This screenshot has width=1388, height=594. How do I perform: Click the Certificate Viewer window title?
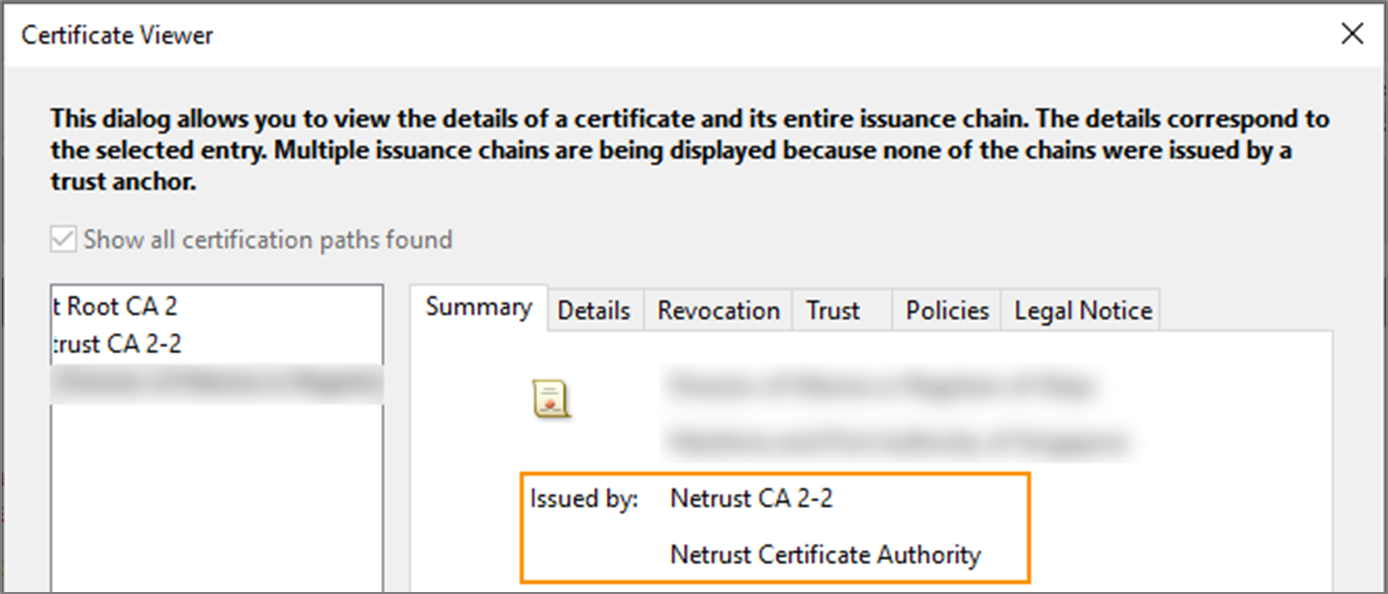(118, 35)
